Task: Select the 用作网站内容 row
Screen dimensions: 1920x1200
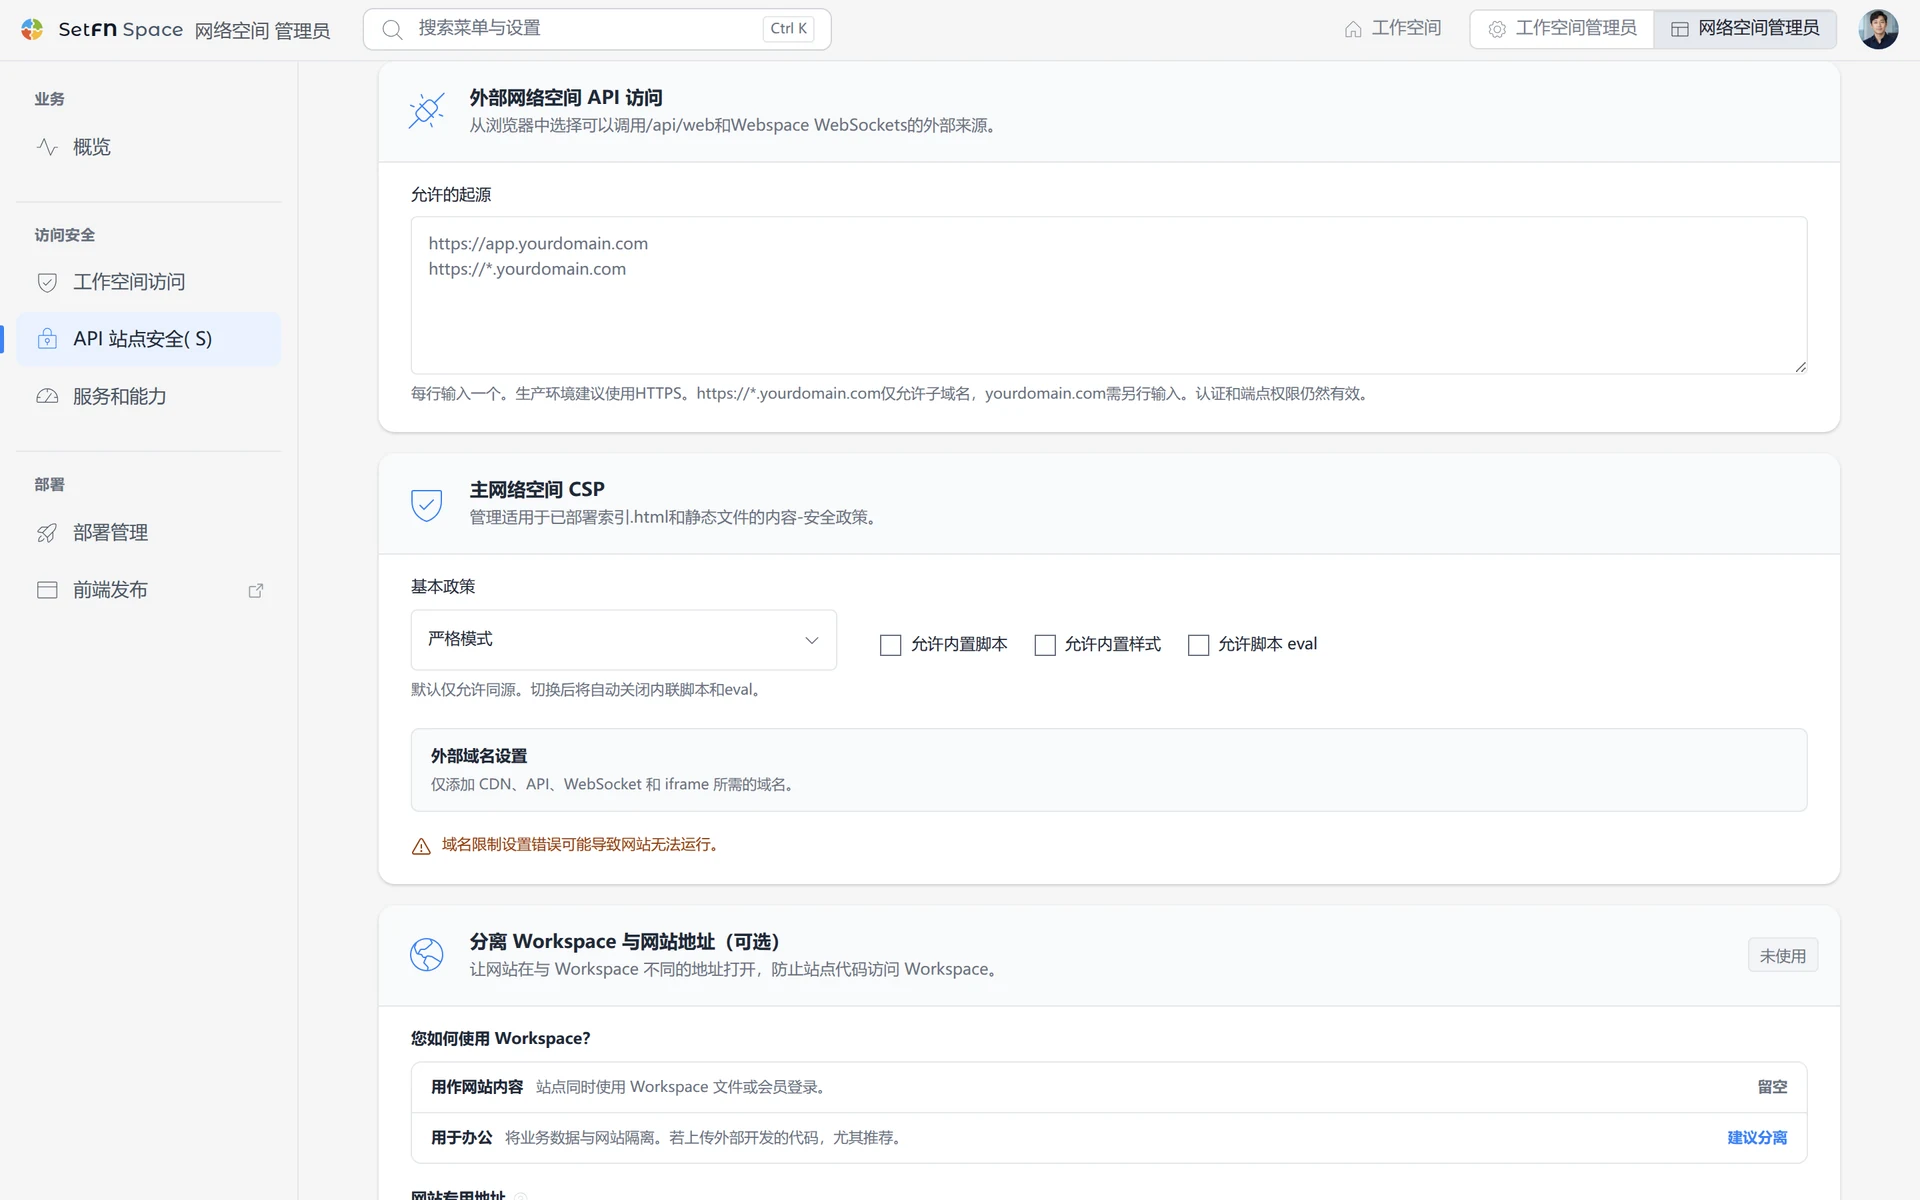Action: tap(1108, 1087)
